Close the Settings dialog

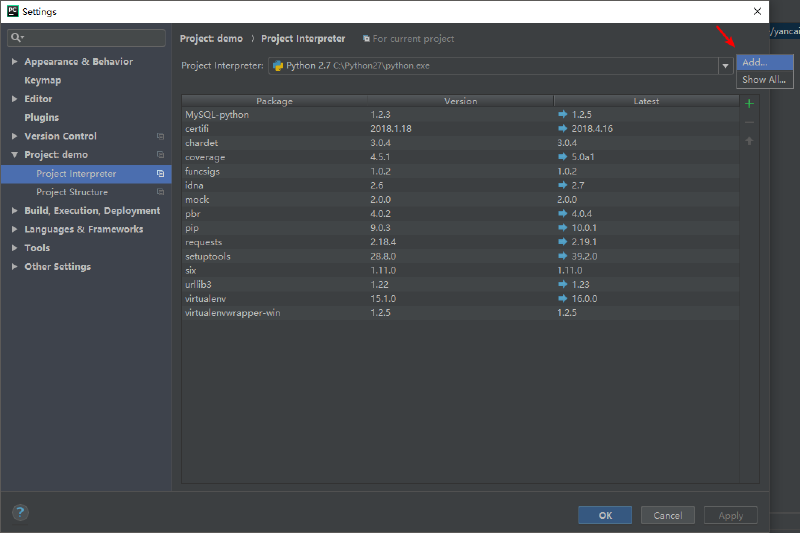[x=757, y=11]
